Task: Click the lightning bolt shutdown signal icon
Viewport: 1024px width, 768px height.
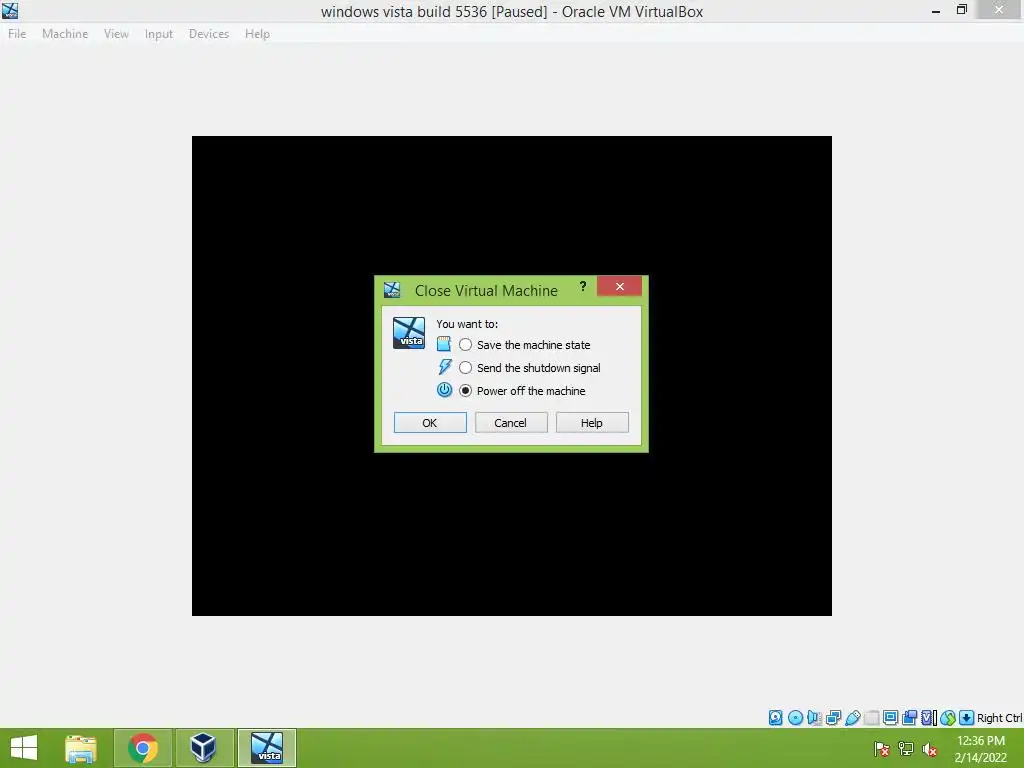Action: tap(444, 367)
